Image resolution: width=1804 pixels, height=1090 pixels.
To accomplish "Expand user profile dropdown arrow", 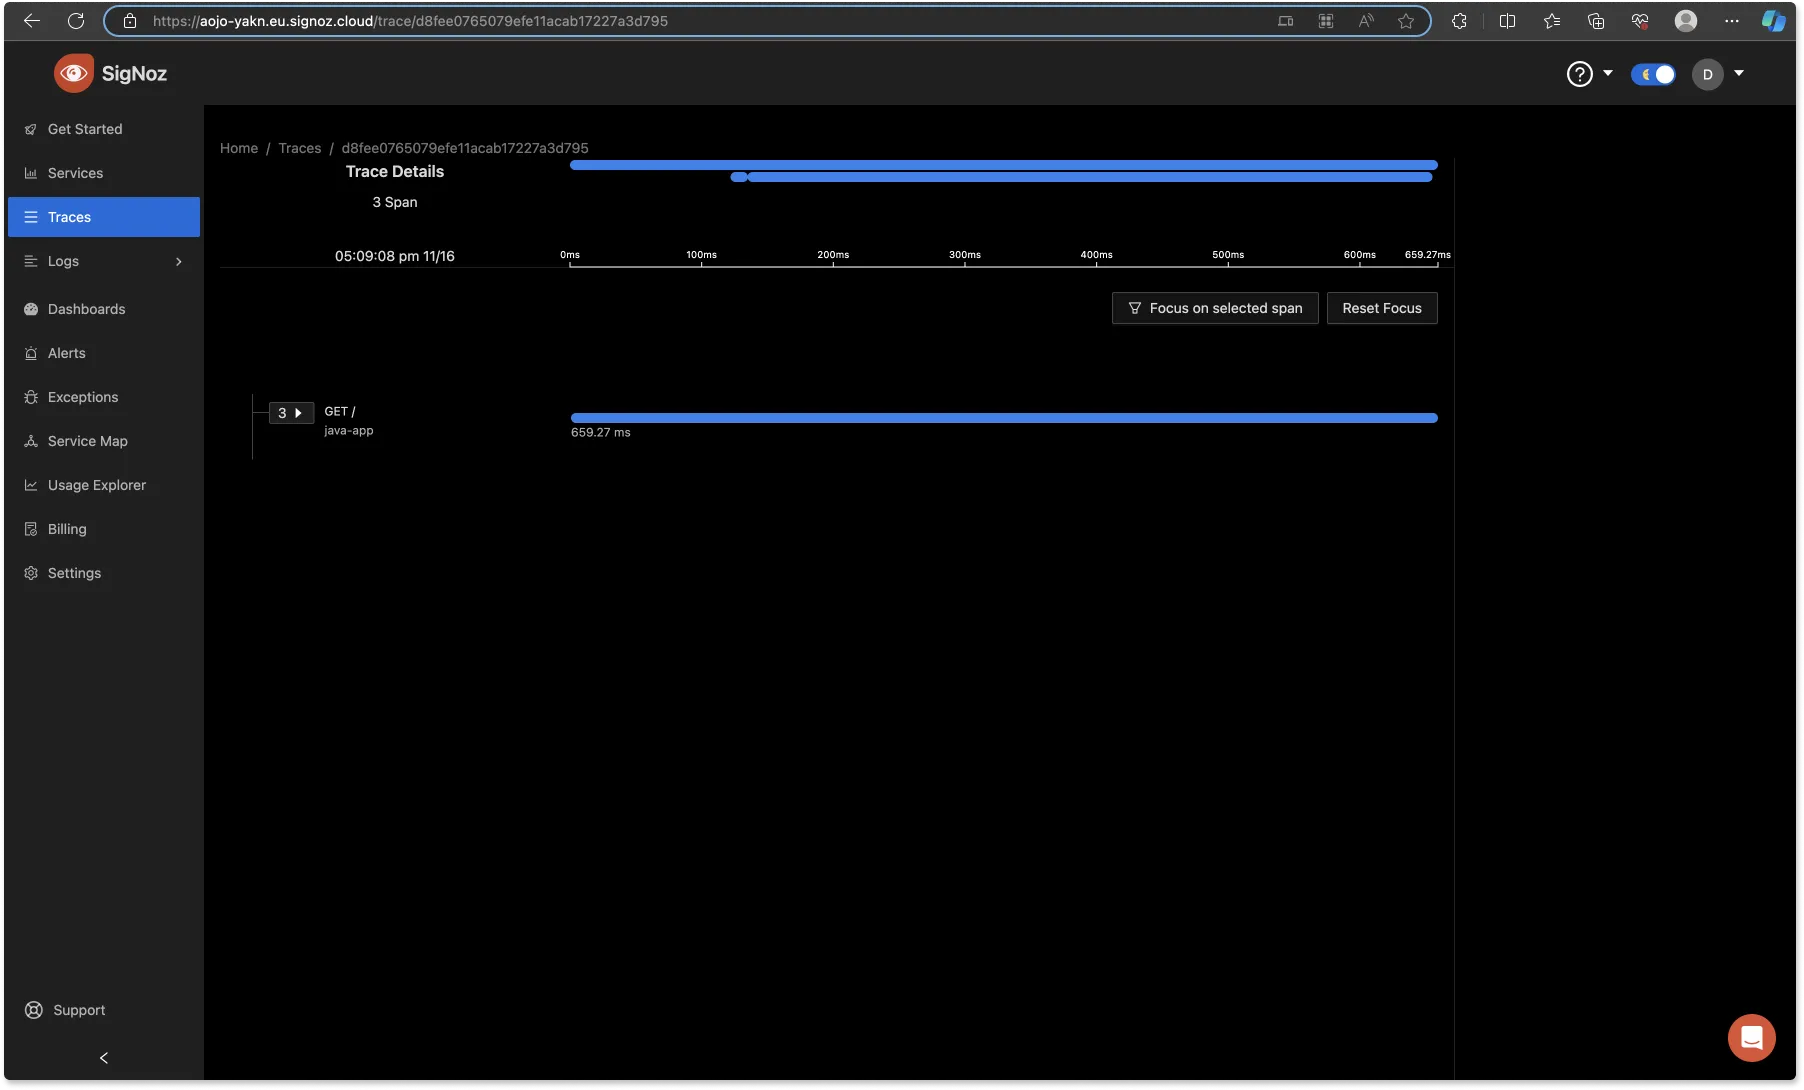I will pos(1739,73).
